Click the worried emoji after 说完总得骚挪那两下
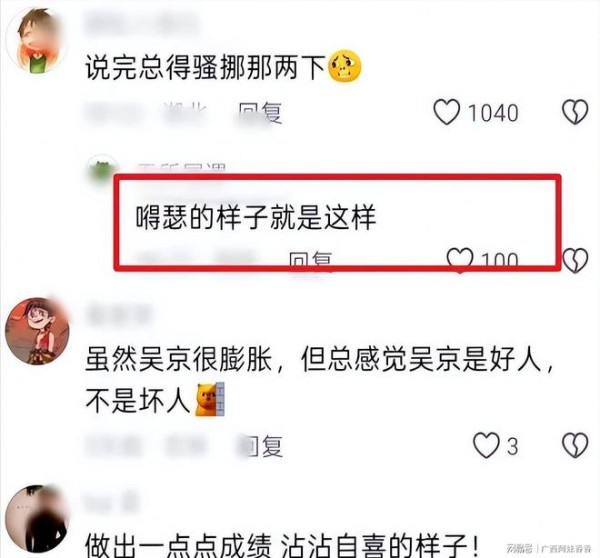Screen dimensions: 600x558 point(346,66)
